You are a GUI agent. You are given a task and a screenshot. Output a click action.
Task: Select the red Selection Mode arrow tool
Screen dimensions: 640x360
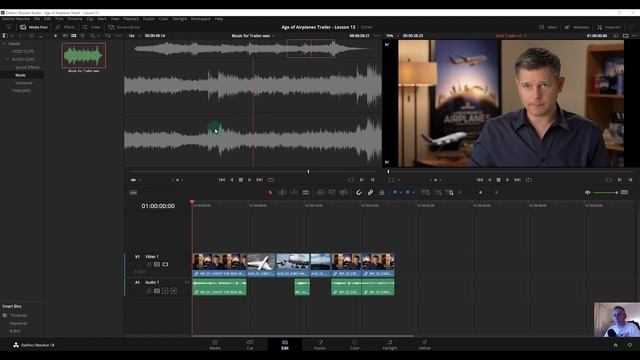(x=270, y=192)
